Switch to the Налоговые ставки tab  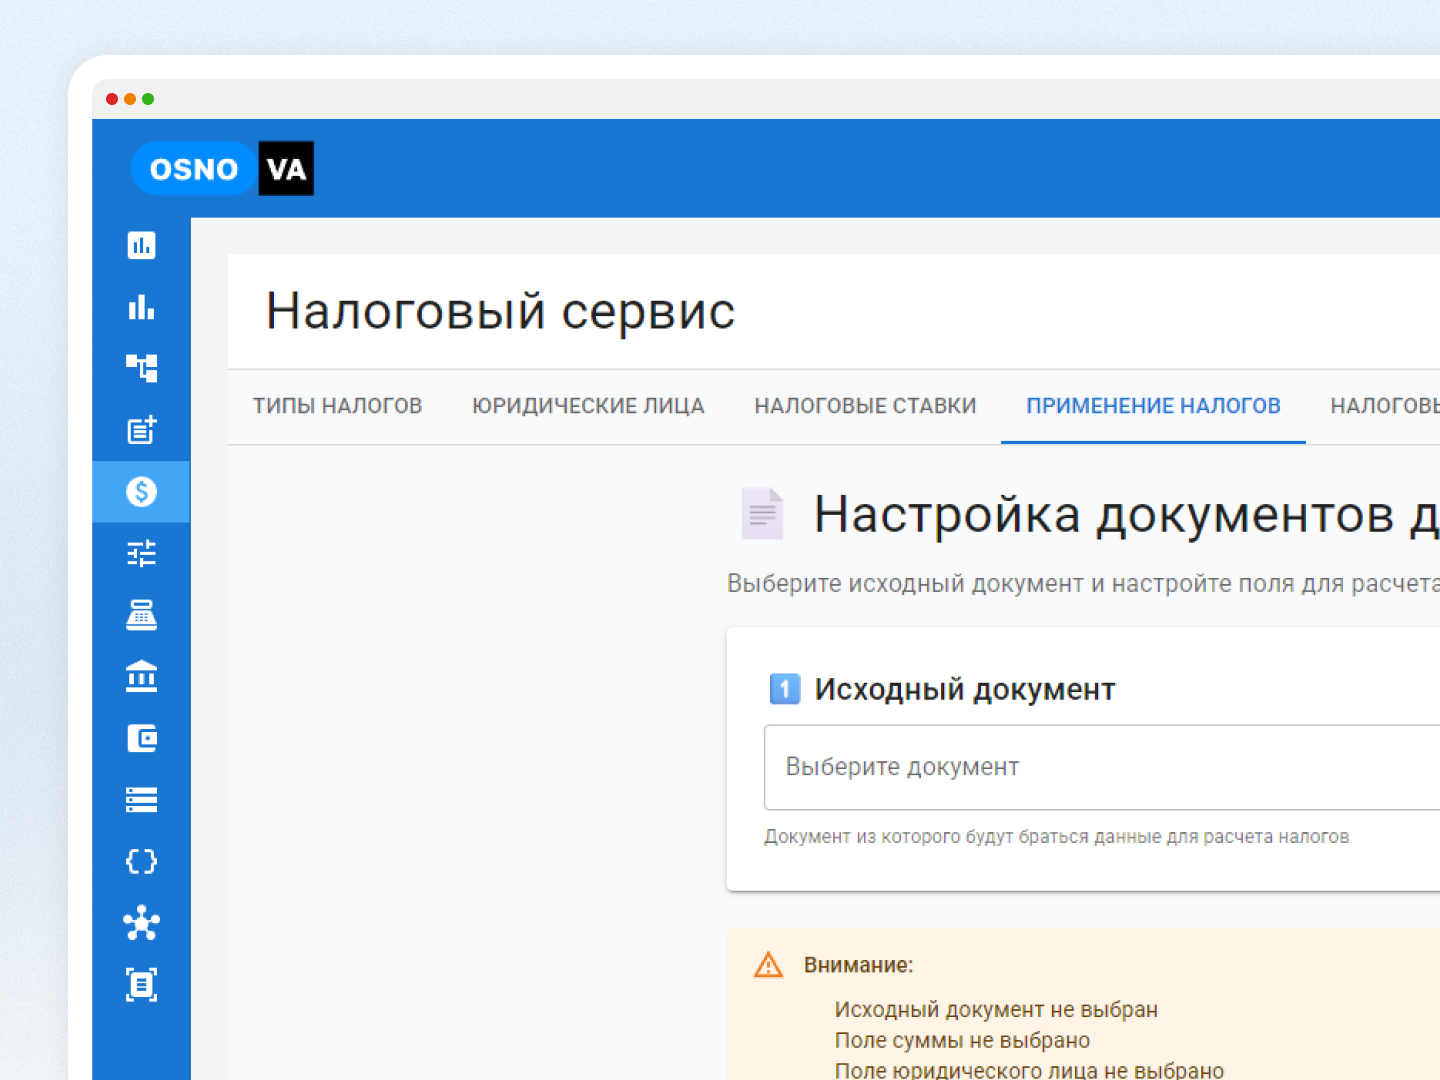pos(865,406)
